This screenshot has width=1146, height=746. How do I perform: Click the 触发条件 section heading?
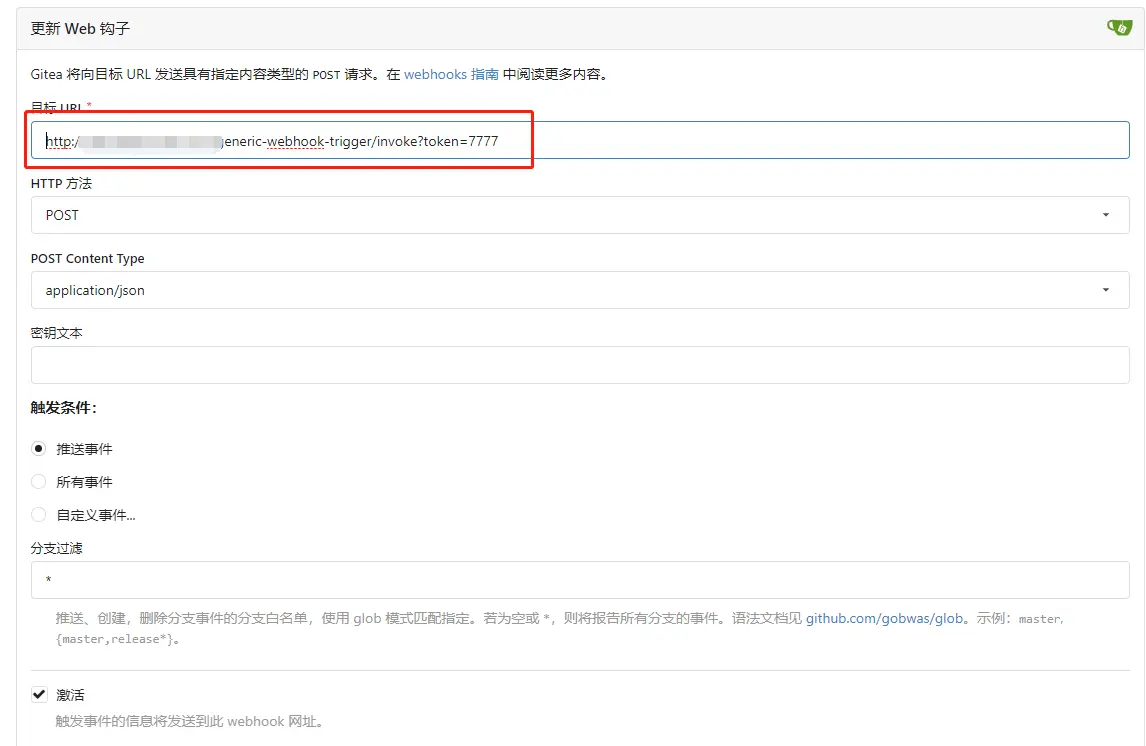click(x=63, y=408)
